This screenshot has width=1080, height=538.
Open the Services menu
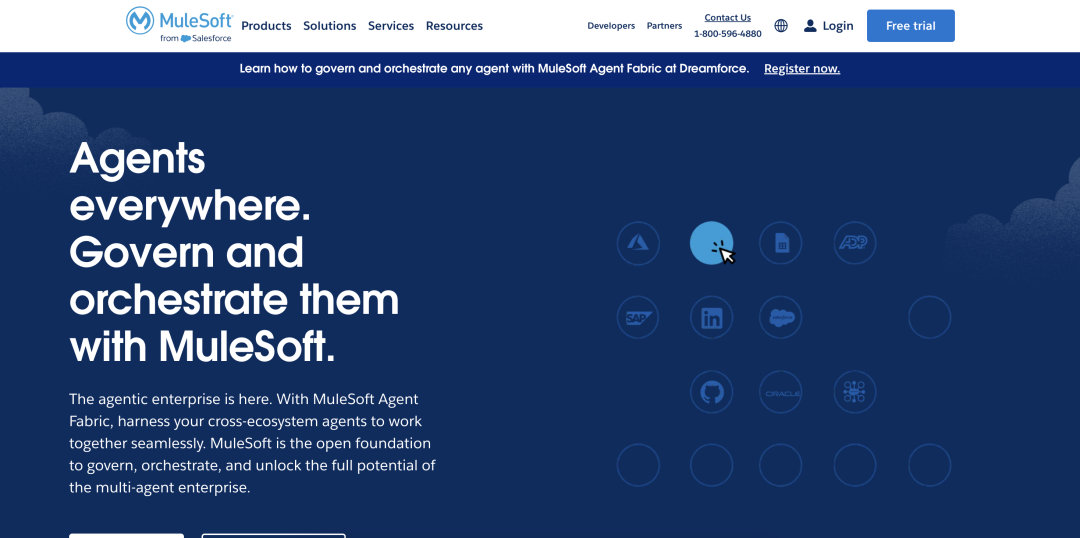[x=391, y=26]
